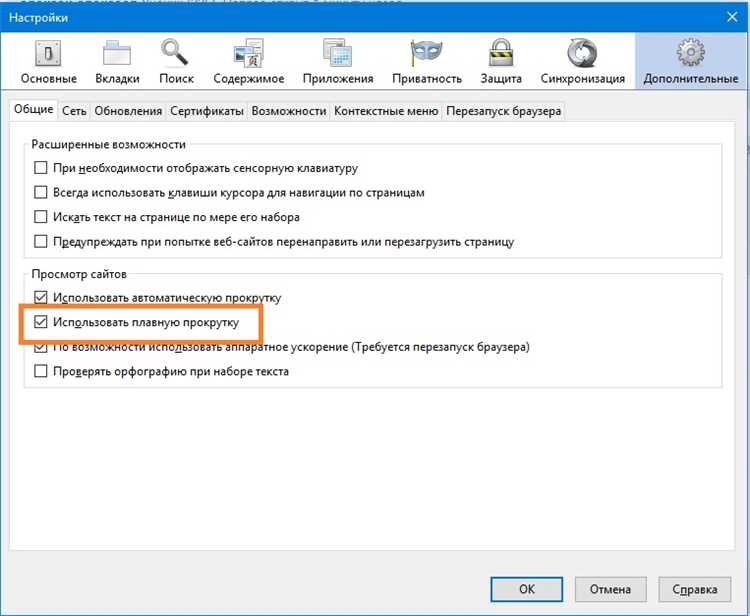Open the Основные settings category icon

click(48, 53)
